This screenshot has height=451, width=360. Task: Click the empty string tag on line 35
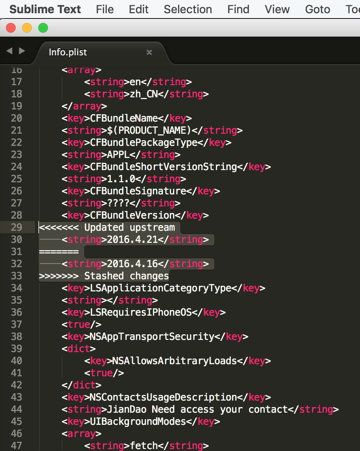(110, 300)
